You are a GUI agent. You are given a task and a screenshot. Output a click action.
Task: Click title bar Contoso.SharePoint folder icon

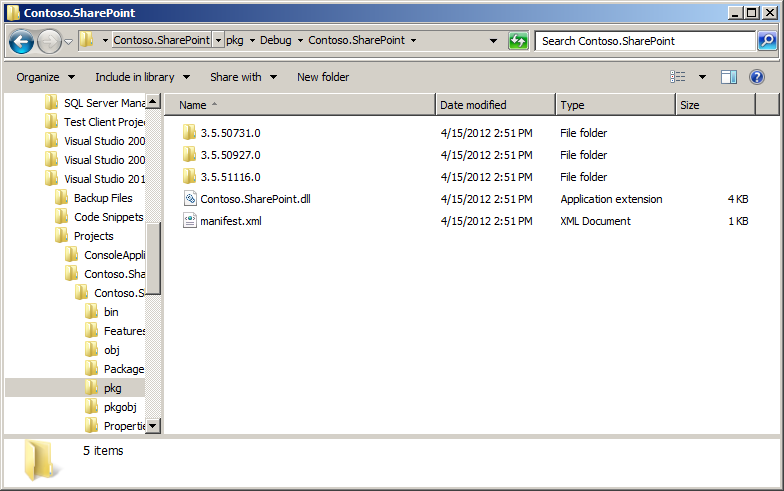[13, 12]
